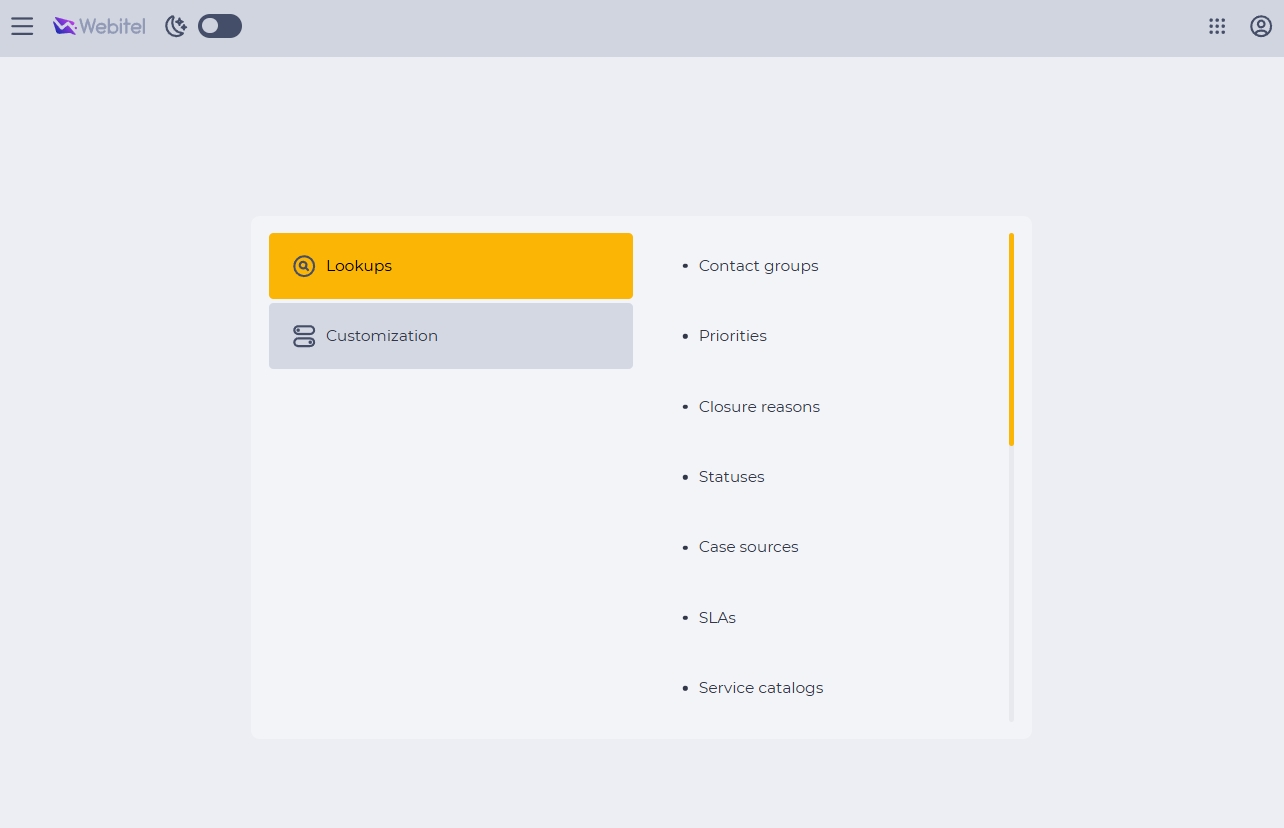Open the Priorities lookup

point(733,336)
